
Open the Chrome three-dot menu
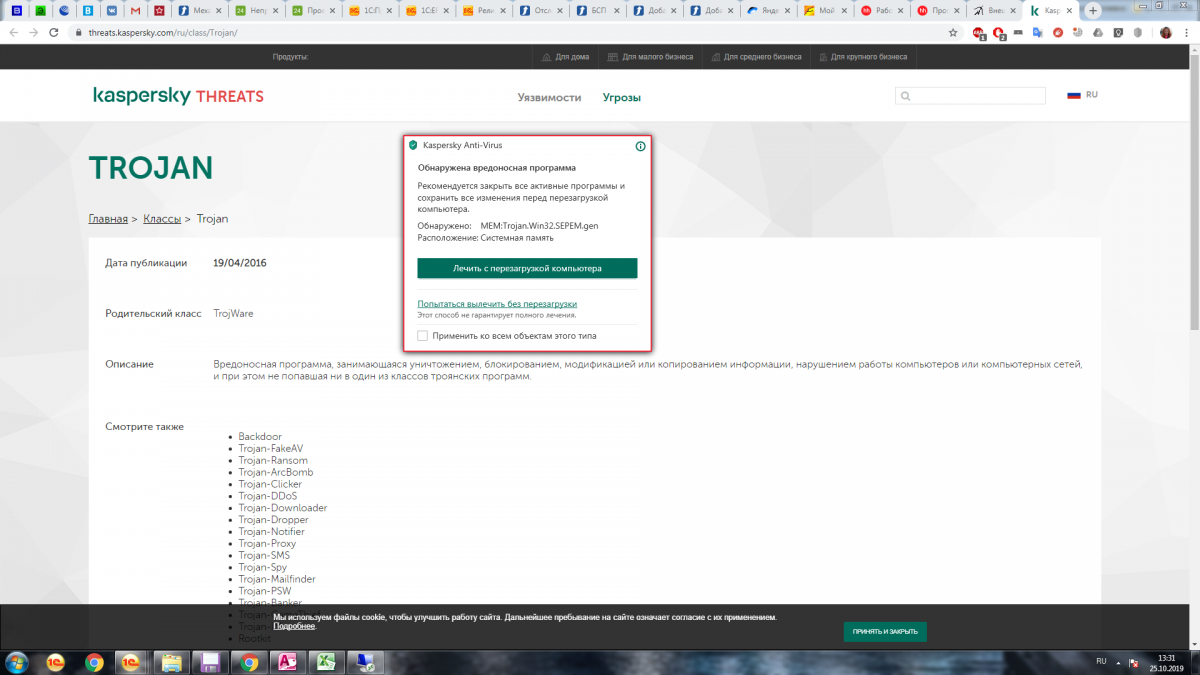click(1188, 32)
